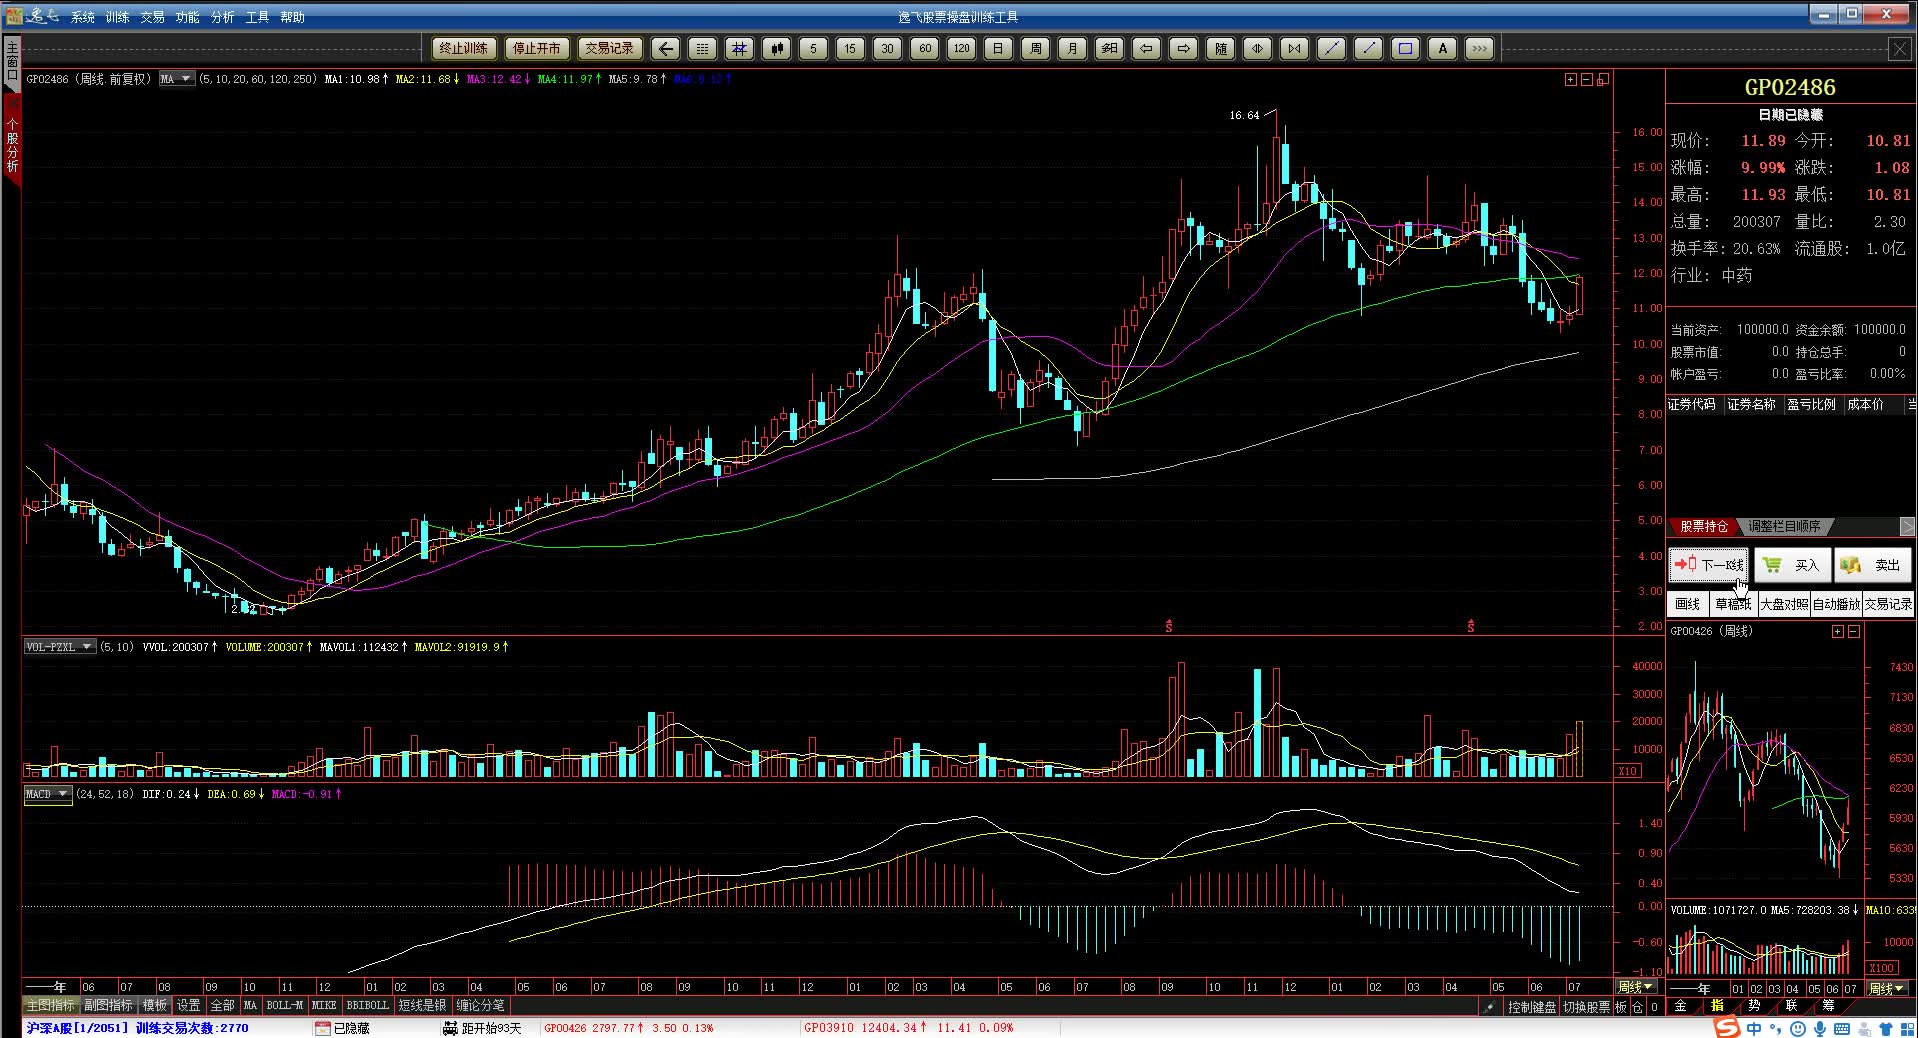Screen dimensions: 1918x1038
Task: Open the 帮助 menu
Action: (293, 17)
